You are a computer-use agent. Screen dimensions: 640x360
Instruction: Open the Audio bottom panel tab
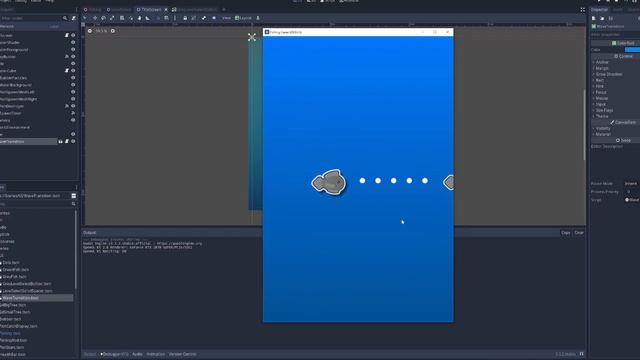coord(138,354)
